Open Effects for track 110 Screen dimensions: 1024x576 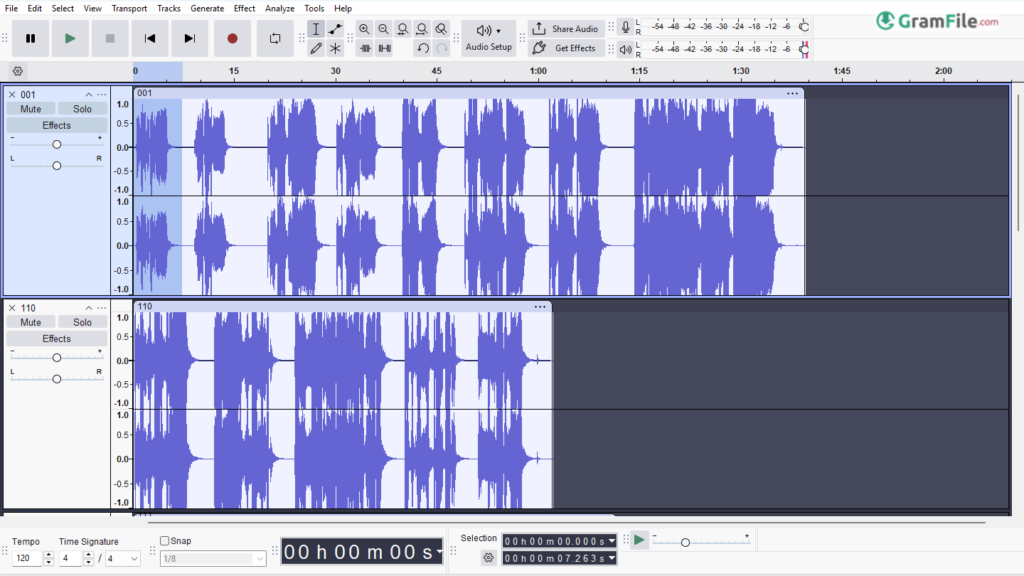point(56,339)
